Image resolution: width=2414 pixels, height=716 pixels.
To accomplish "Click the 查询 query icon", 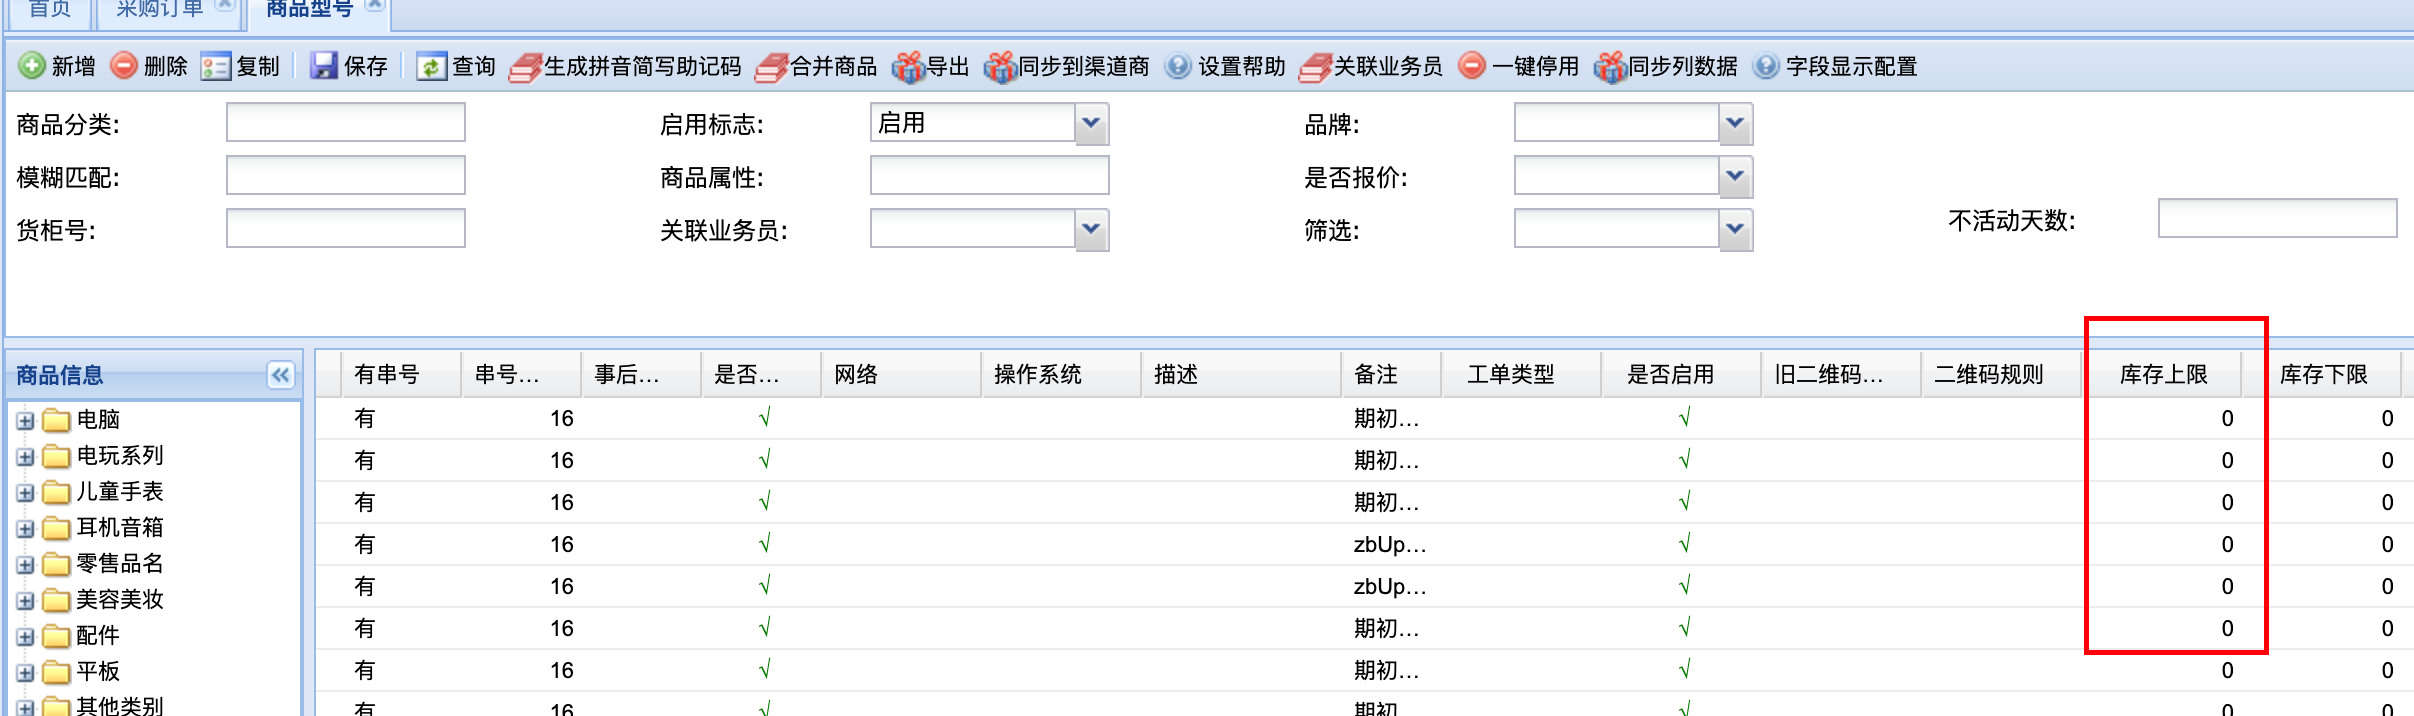I will click(x=431, y=66).
